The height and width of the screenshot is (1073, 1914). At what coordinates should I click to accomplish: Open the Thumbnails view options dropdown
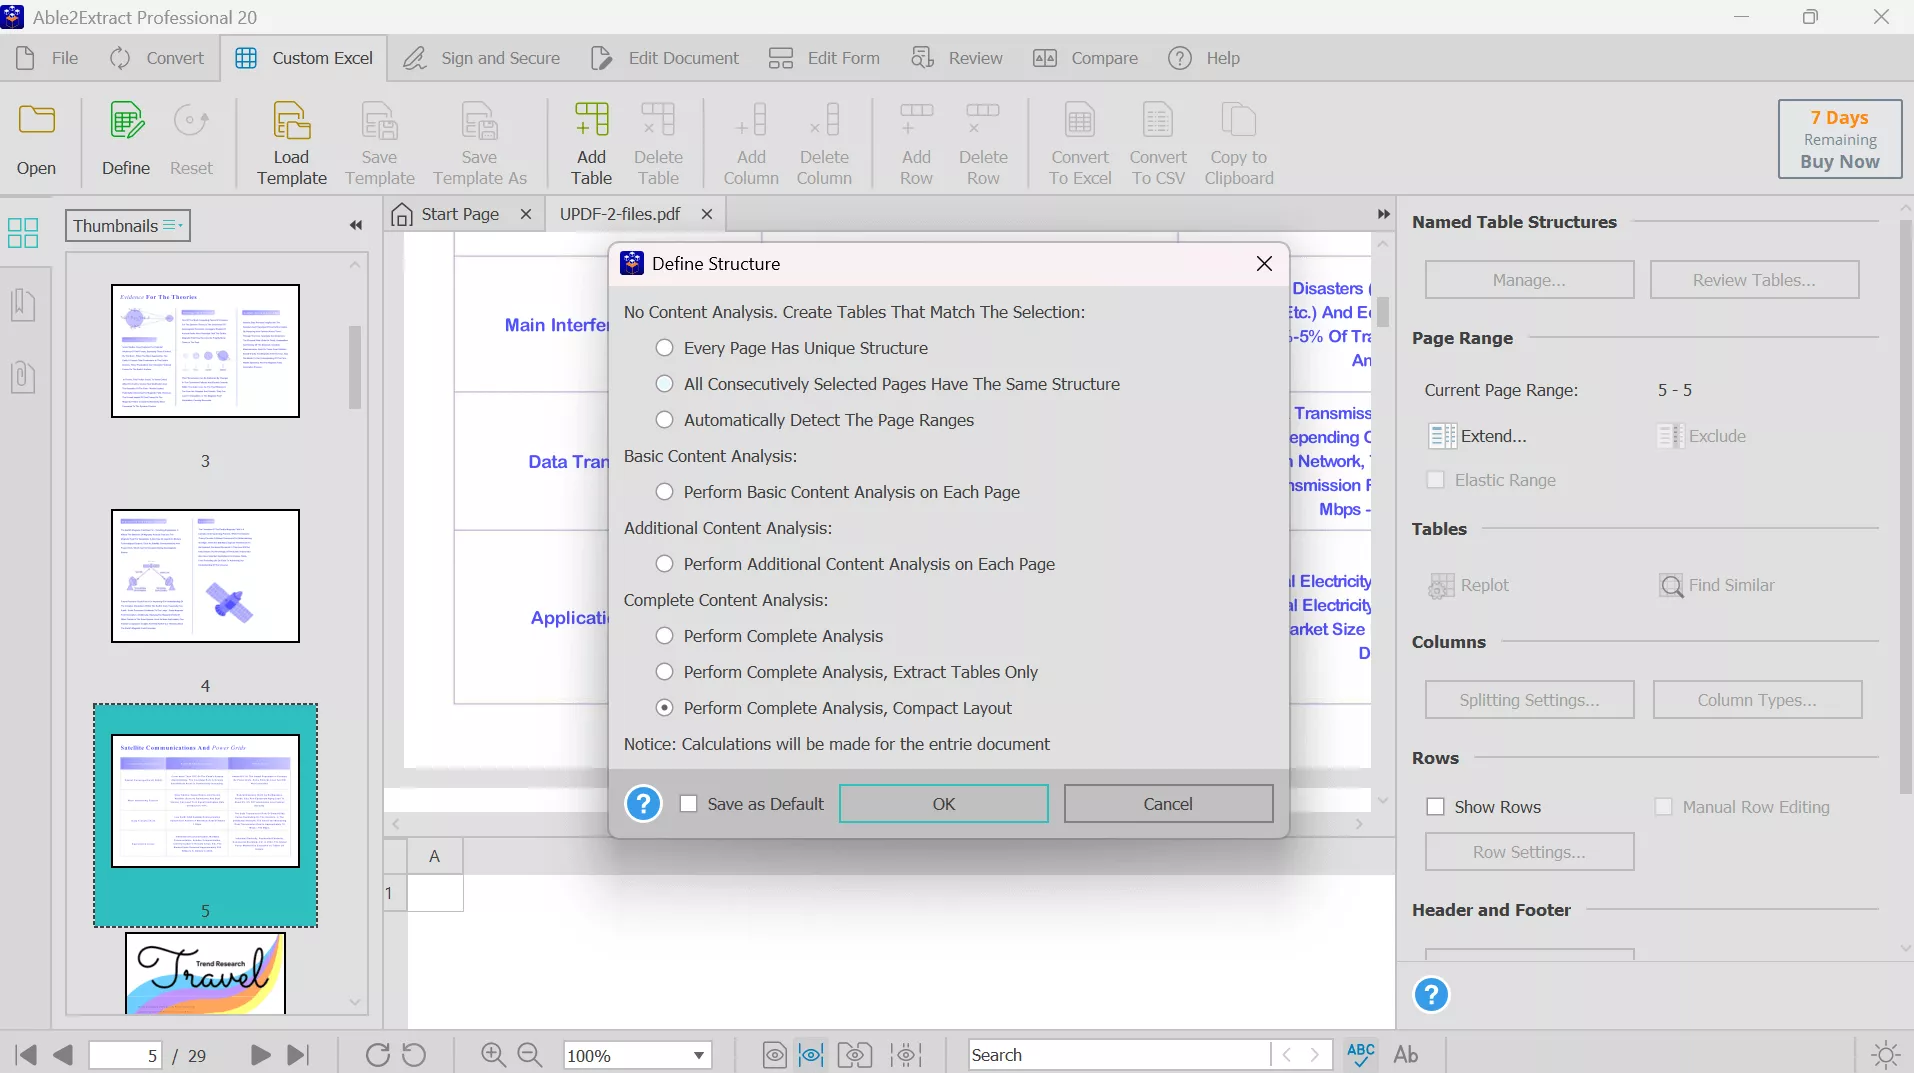tap(172, 226)
